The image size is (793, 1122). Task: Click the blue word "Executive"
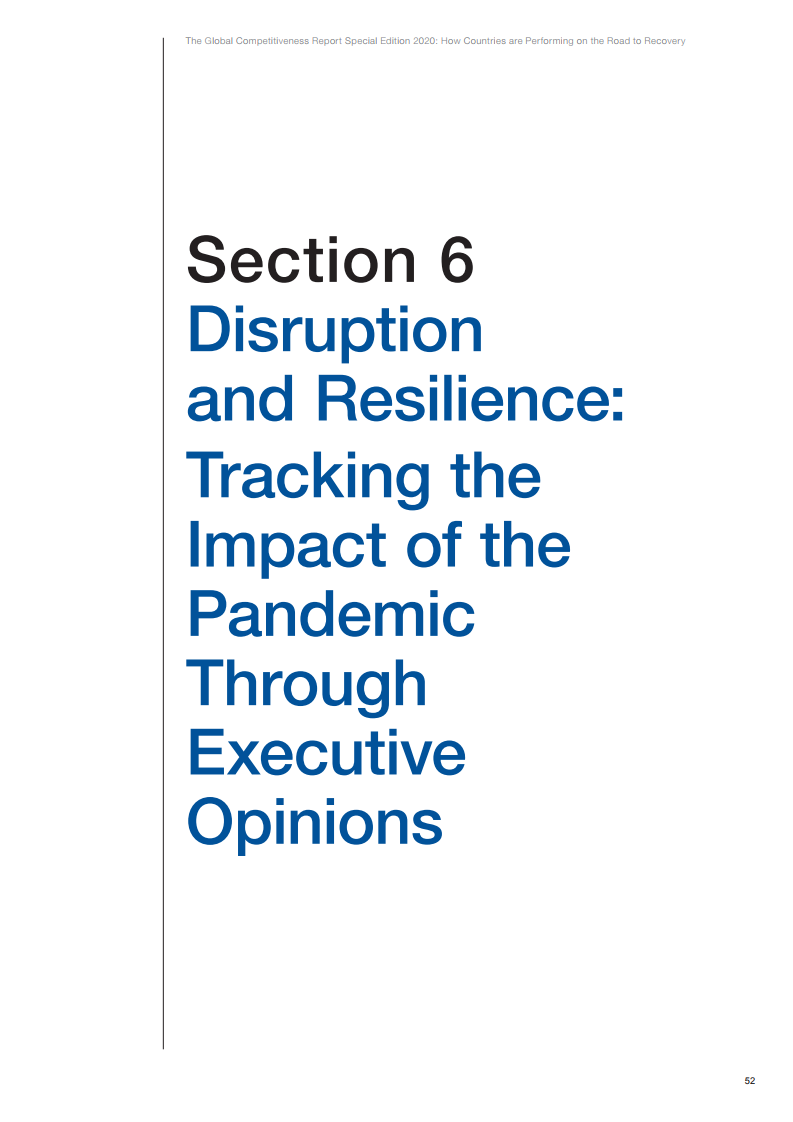pos(326,753)
